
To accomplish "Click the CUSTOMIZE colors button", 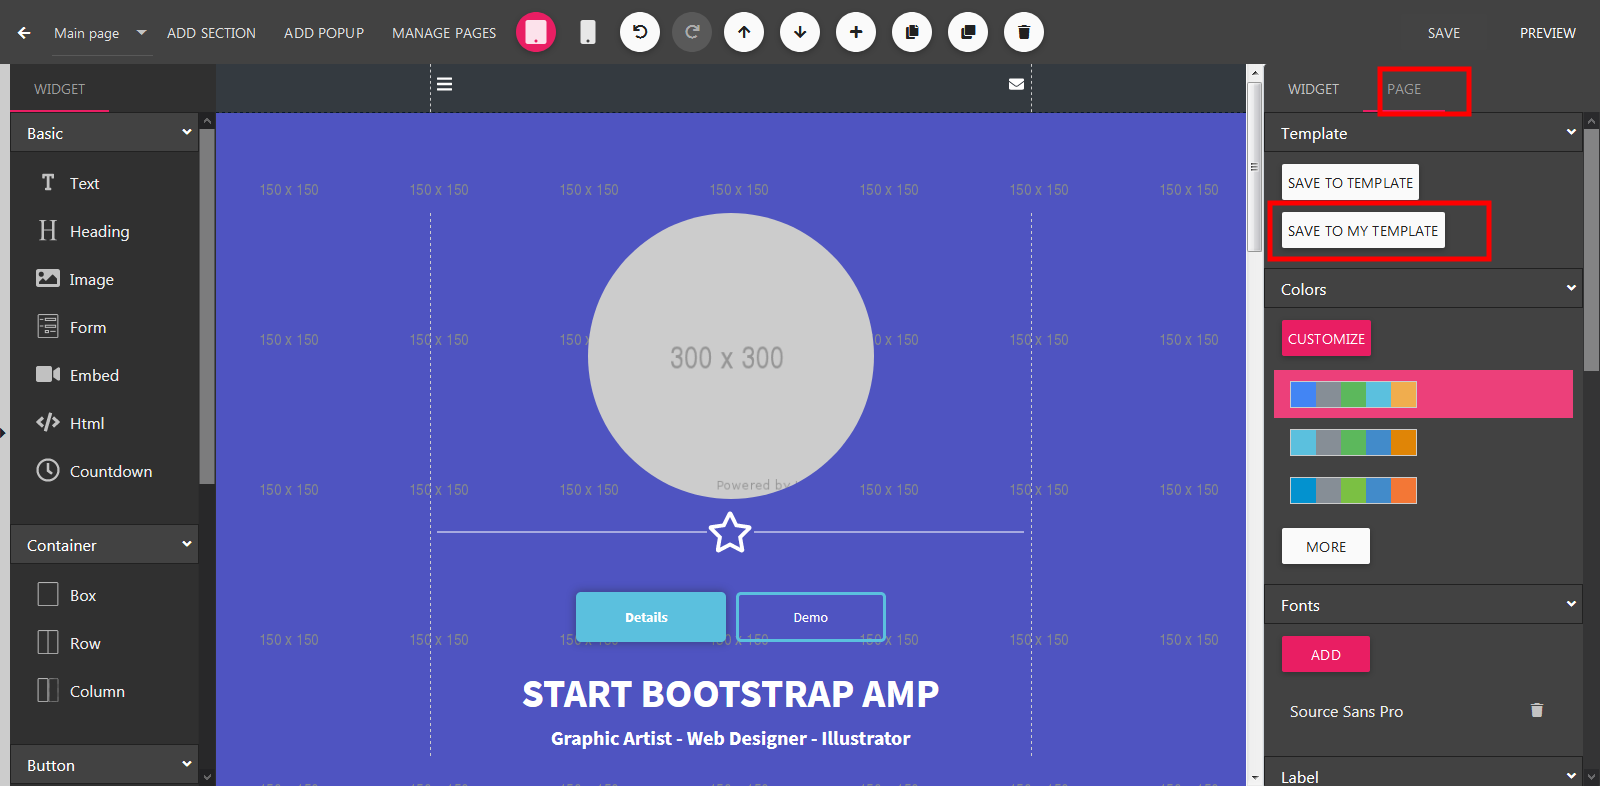I will [1326, 338].
